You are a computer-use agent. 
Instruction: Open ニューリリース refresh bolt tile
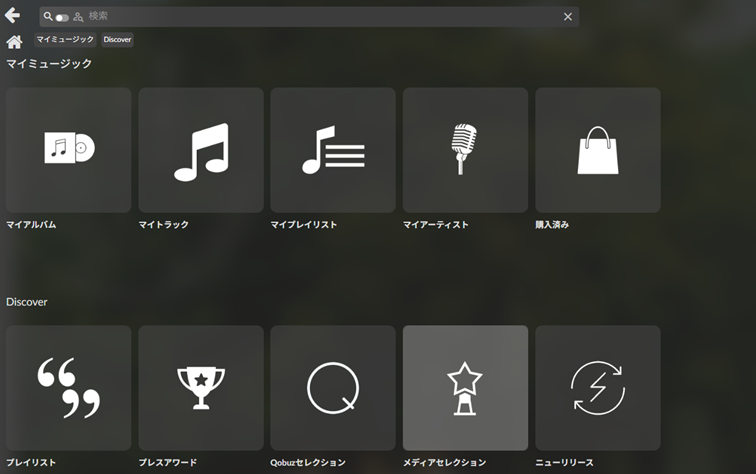(598, 388)
